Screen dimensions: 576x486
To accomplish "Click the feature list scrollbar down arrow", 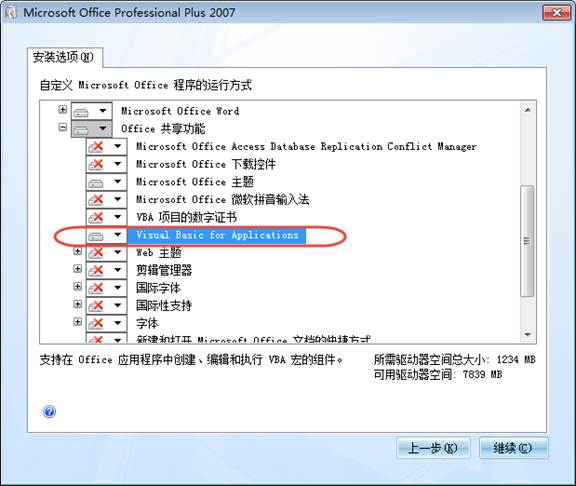I will click(x=528, y=335).
